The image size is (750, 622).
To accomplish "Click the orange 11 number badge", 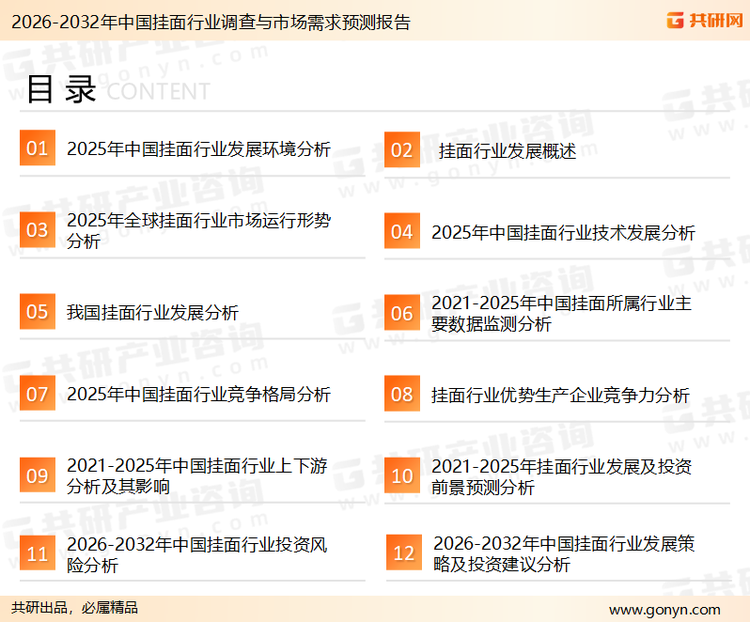I will pyautogui.click(x=37, y=553).
